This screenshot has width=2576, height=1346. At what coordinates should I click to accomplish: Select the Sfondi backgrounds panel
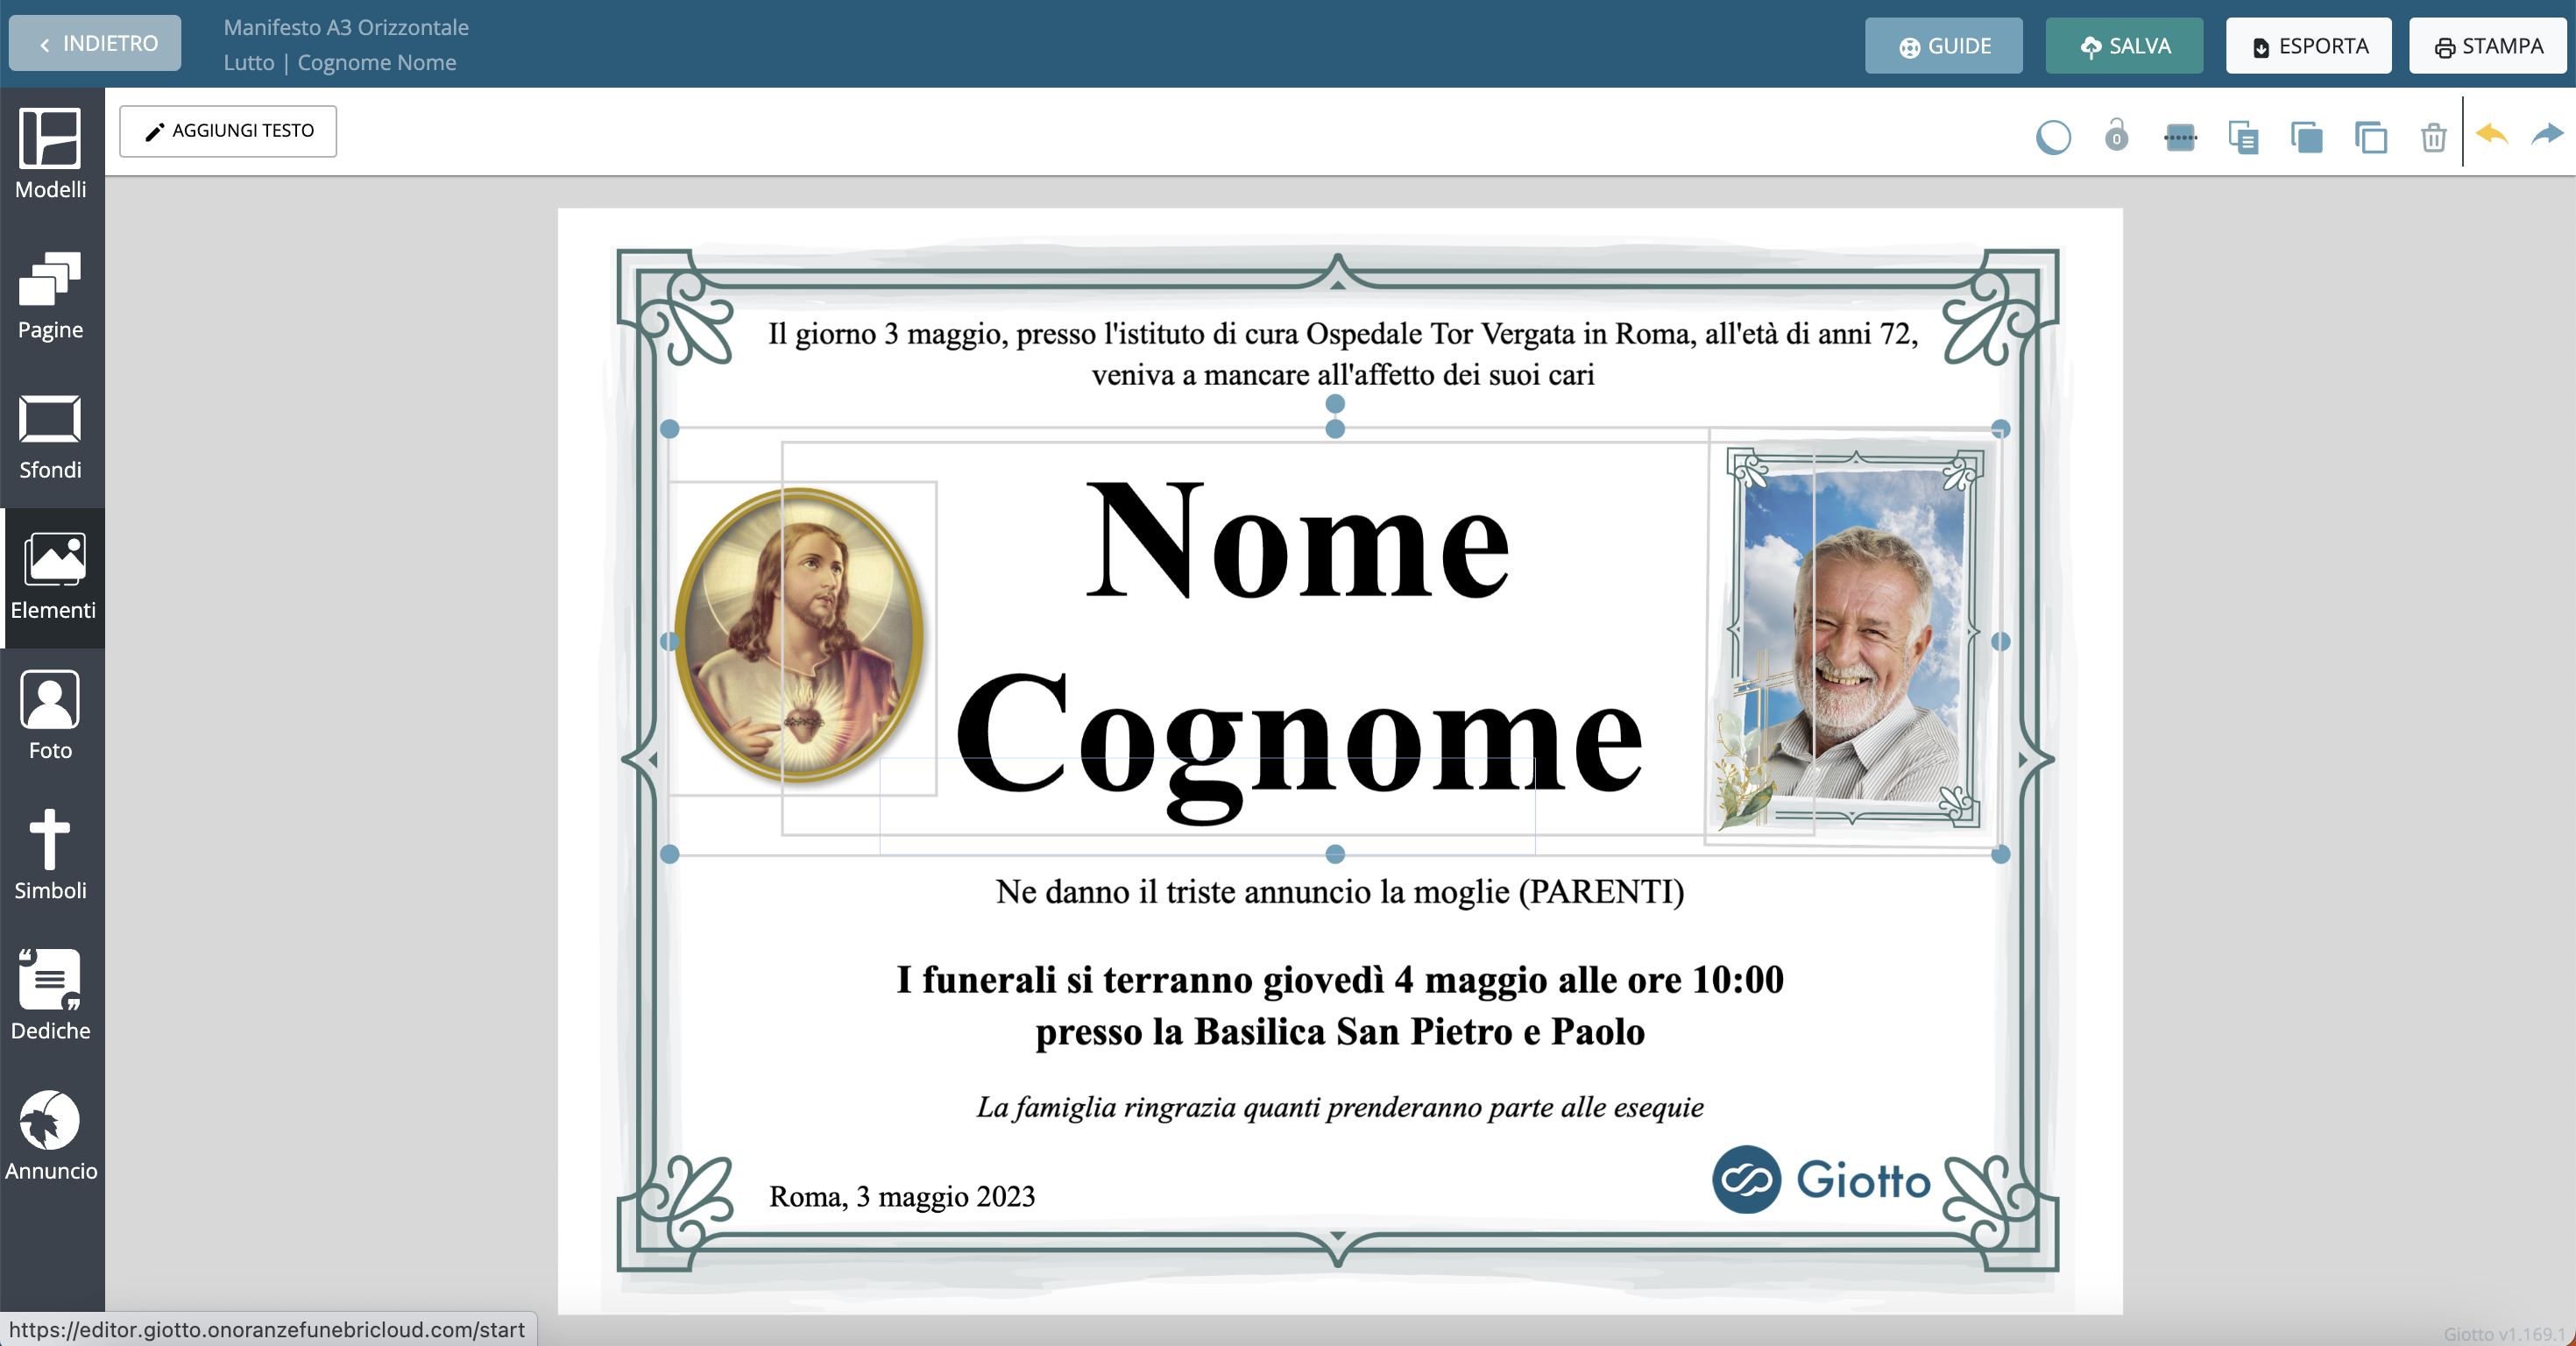(50, 434)
